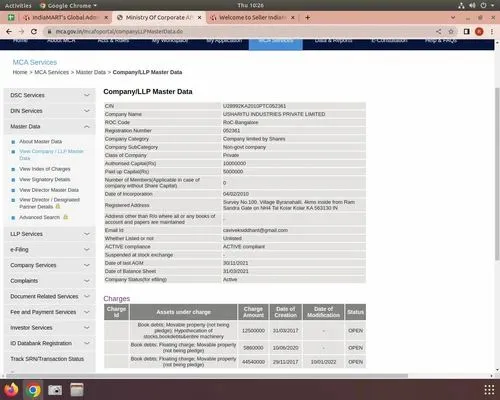Viewport: 500px width, 400px height.
Task: Open the View Index of Charges link
Action: pyautogui.click(x=45, y=169)
